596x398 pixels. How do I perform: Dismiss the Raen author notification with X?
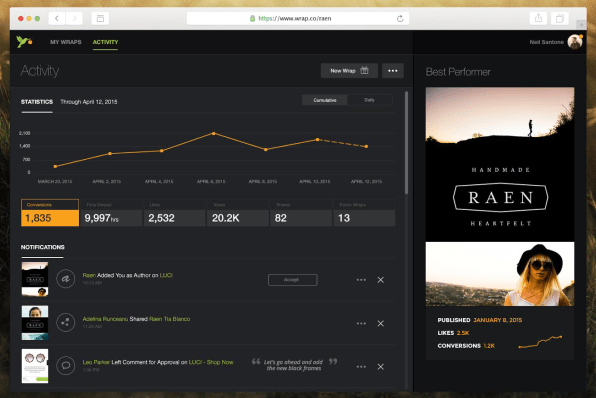pos(380,280)
